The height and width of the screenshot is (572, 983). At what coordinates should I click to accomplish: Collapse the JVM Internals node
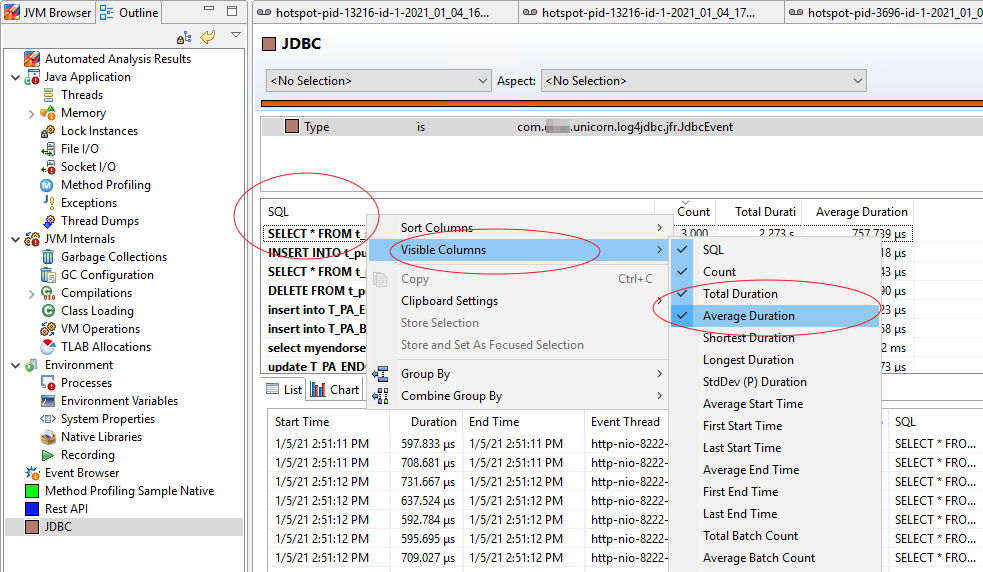coord(15,239)
